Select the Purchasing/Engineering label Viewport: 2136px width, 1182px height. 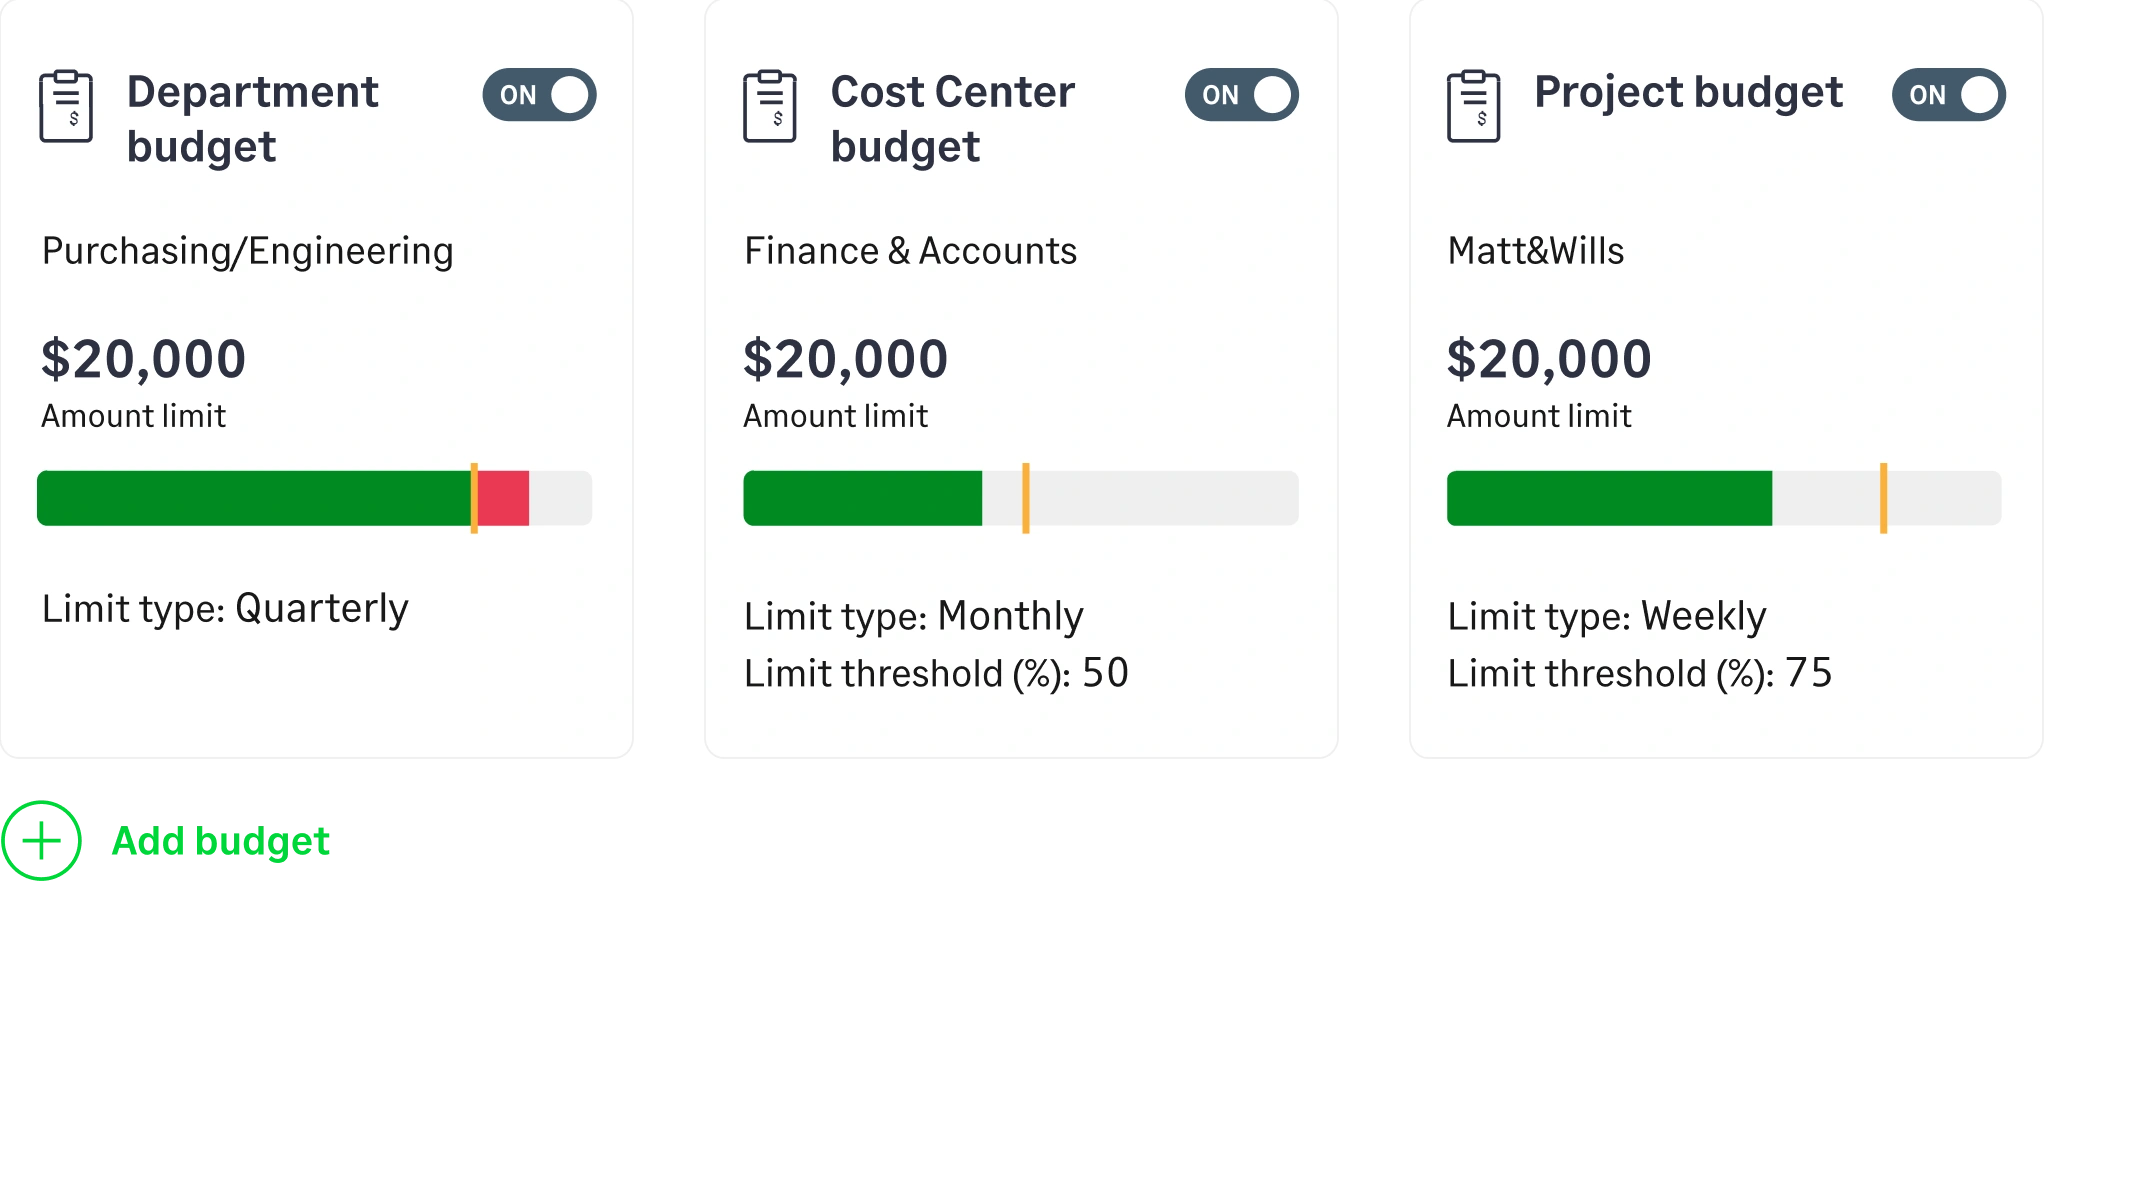(x=247, y=251)
